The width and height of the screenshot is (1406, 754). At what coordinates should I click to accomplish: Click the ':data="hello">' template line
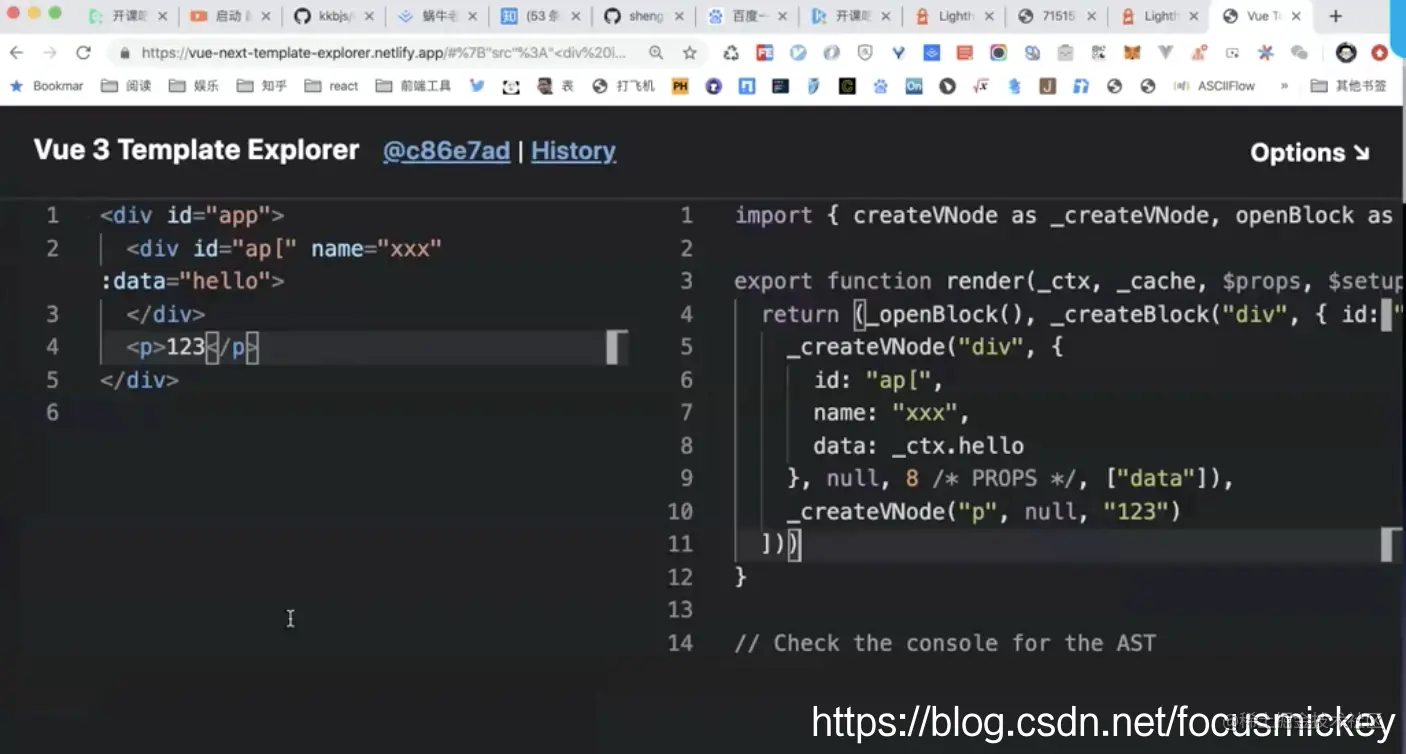[192, 281]
